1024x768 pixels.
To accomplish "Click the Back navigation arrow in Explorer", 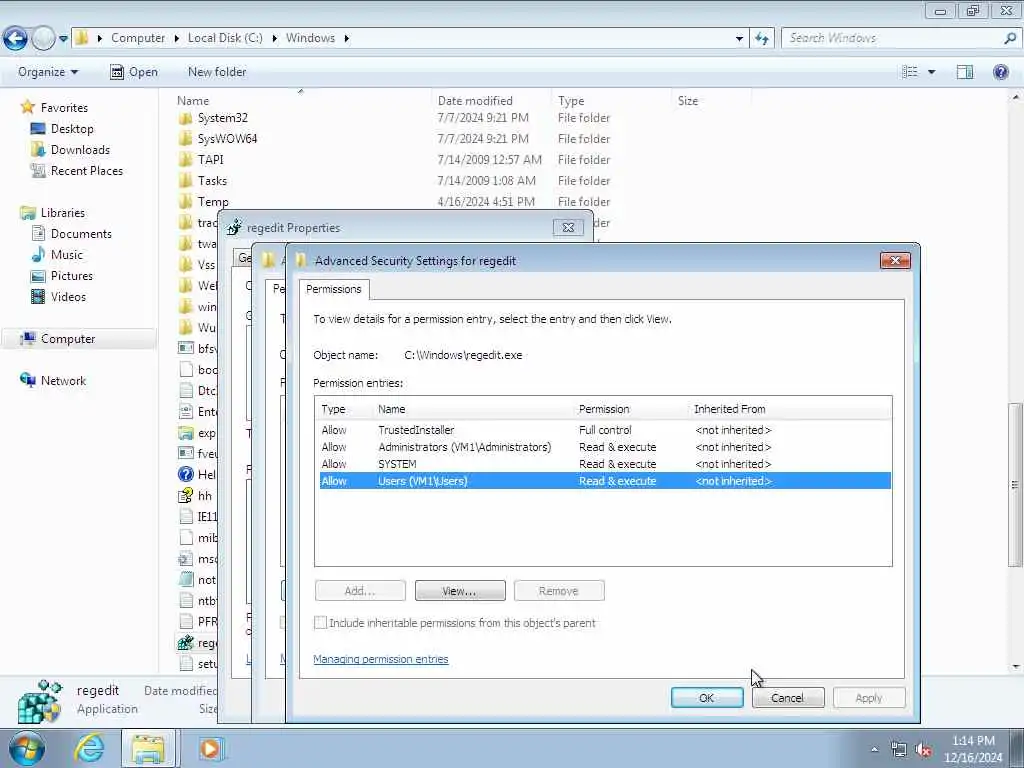I will pos(15,39).
